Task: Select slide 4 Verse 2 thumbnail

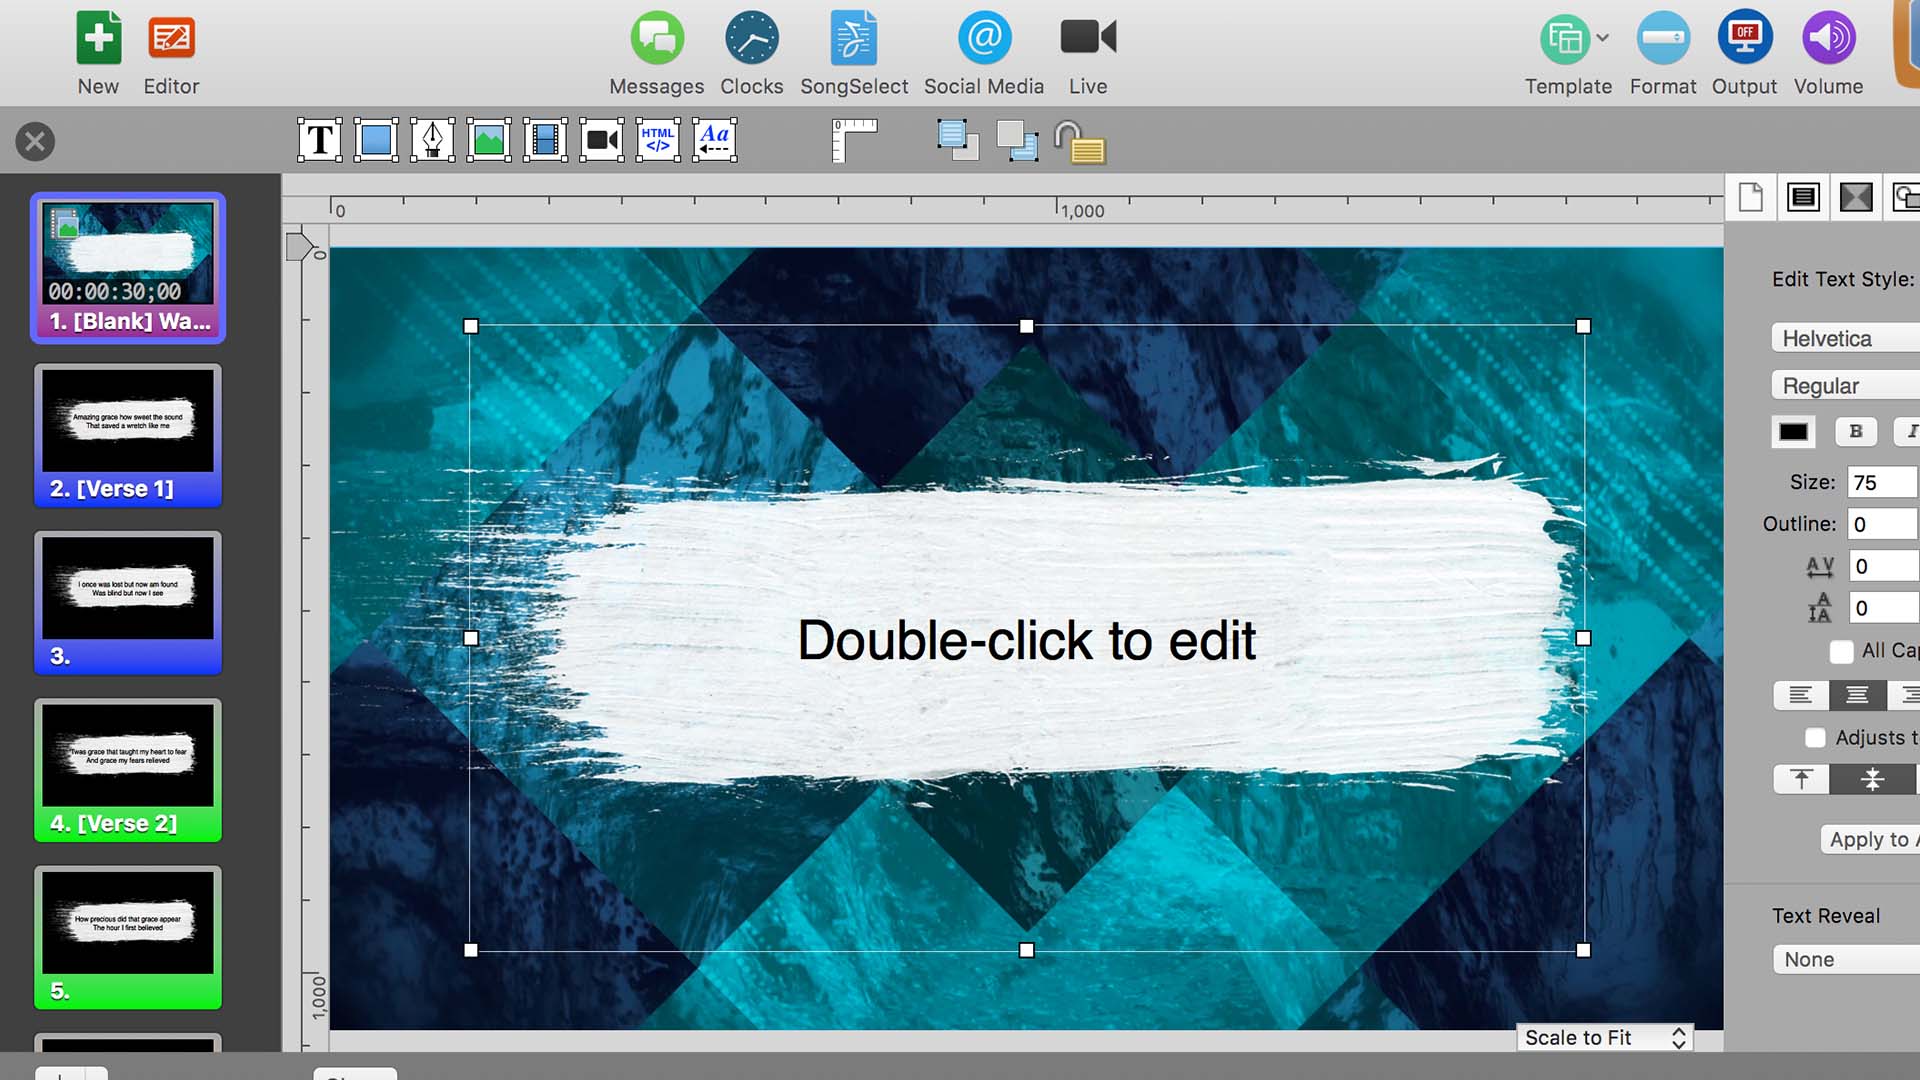Action: pyautogui.click(x=128, y=770)
